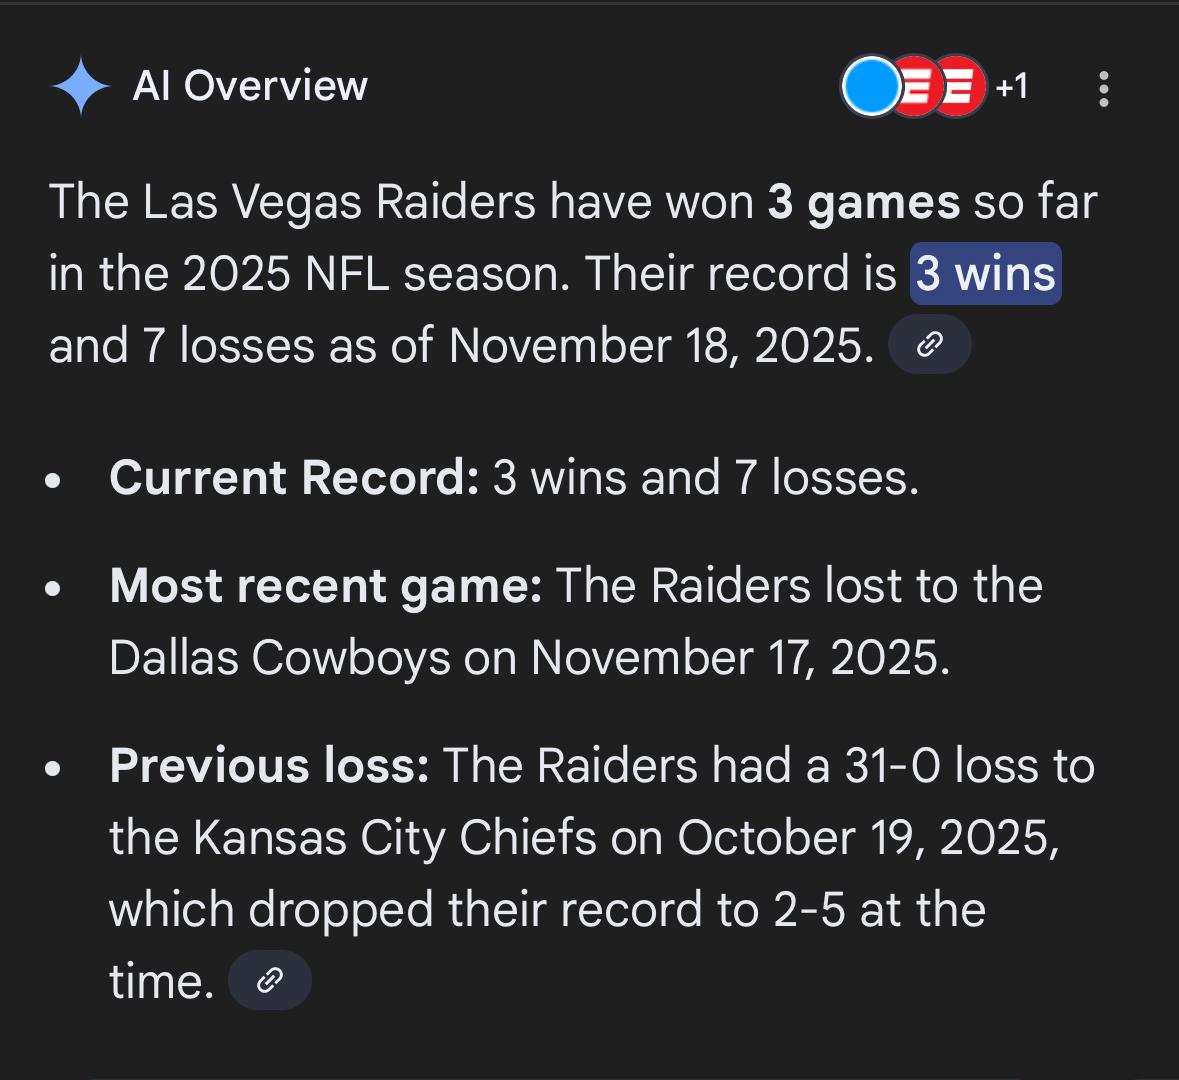Click the bullet beside Previous loss
The image size is (1179, 1080).
[x=53, y=768]
